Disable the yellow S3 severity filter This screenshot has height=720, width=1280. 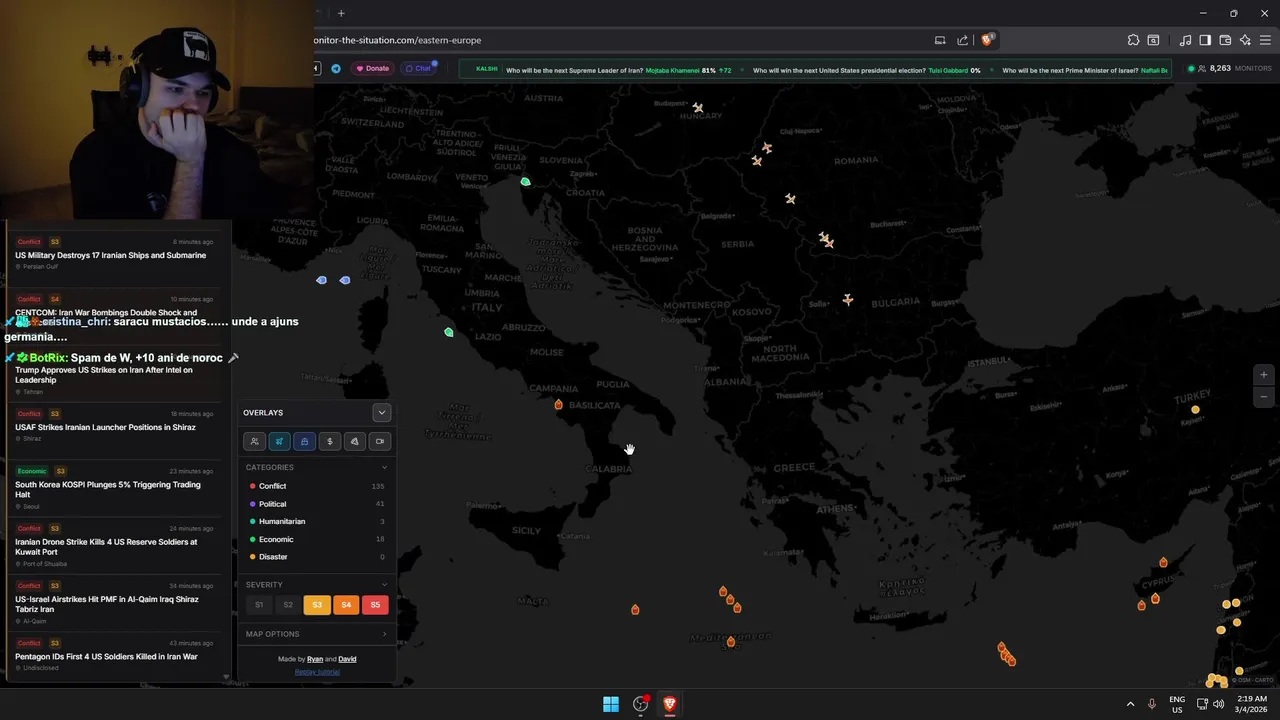tap(317, 605)
